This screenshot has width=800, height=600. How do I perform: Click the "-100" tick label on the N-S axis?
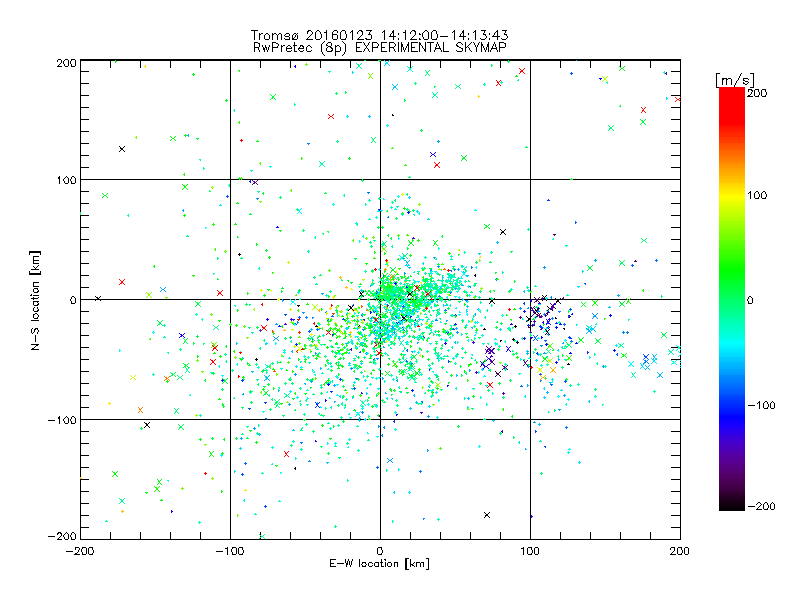click(x=62, y=420)
